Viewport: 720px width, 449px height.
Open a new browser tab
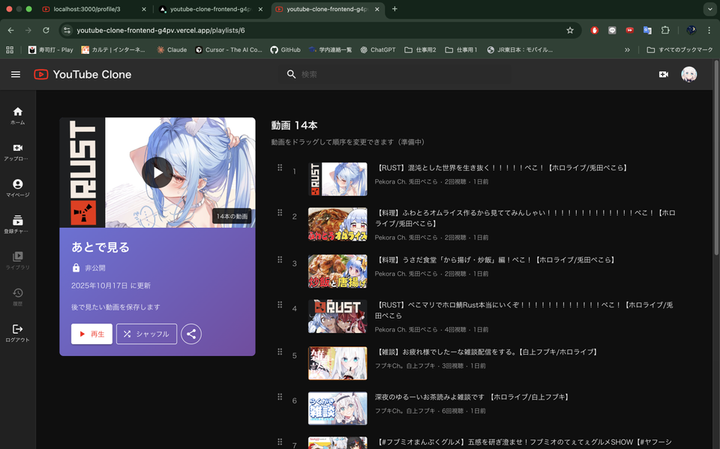pos(394,9)
